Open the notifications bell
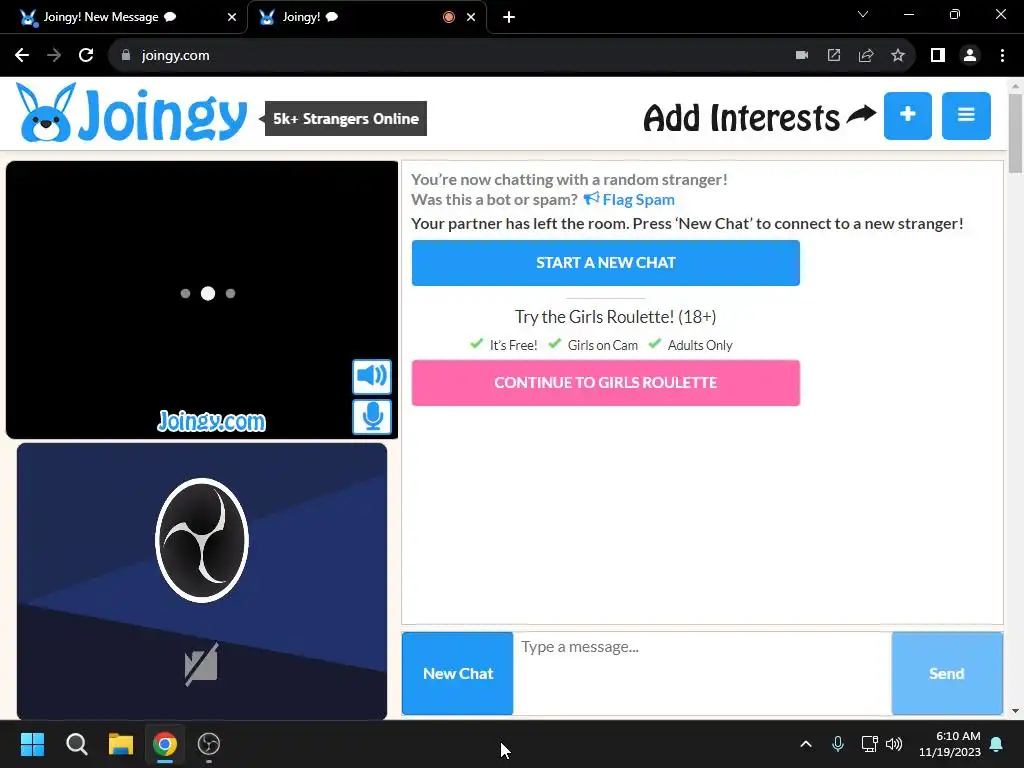The width and height of the screenshot is (1024, 768). (997, 744)
